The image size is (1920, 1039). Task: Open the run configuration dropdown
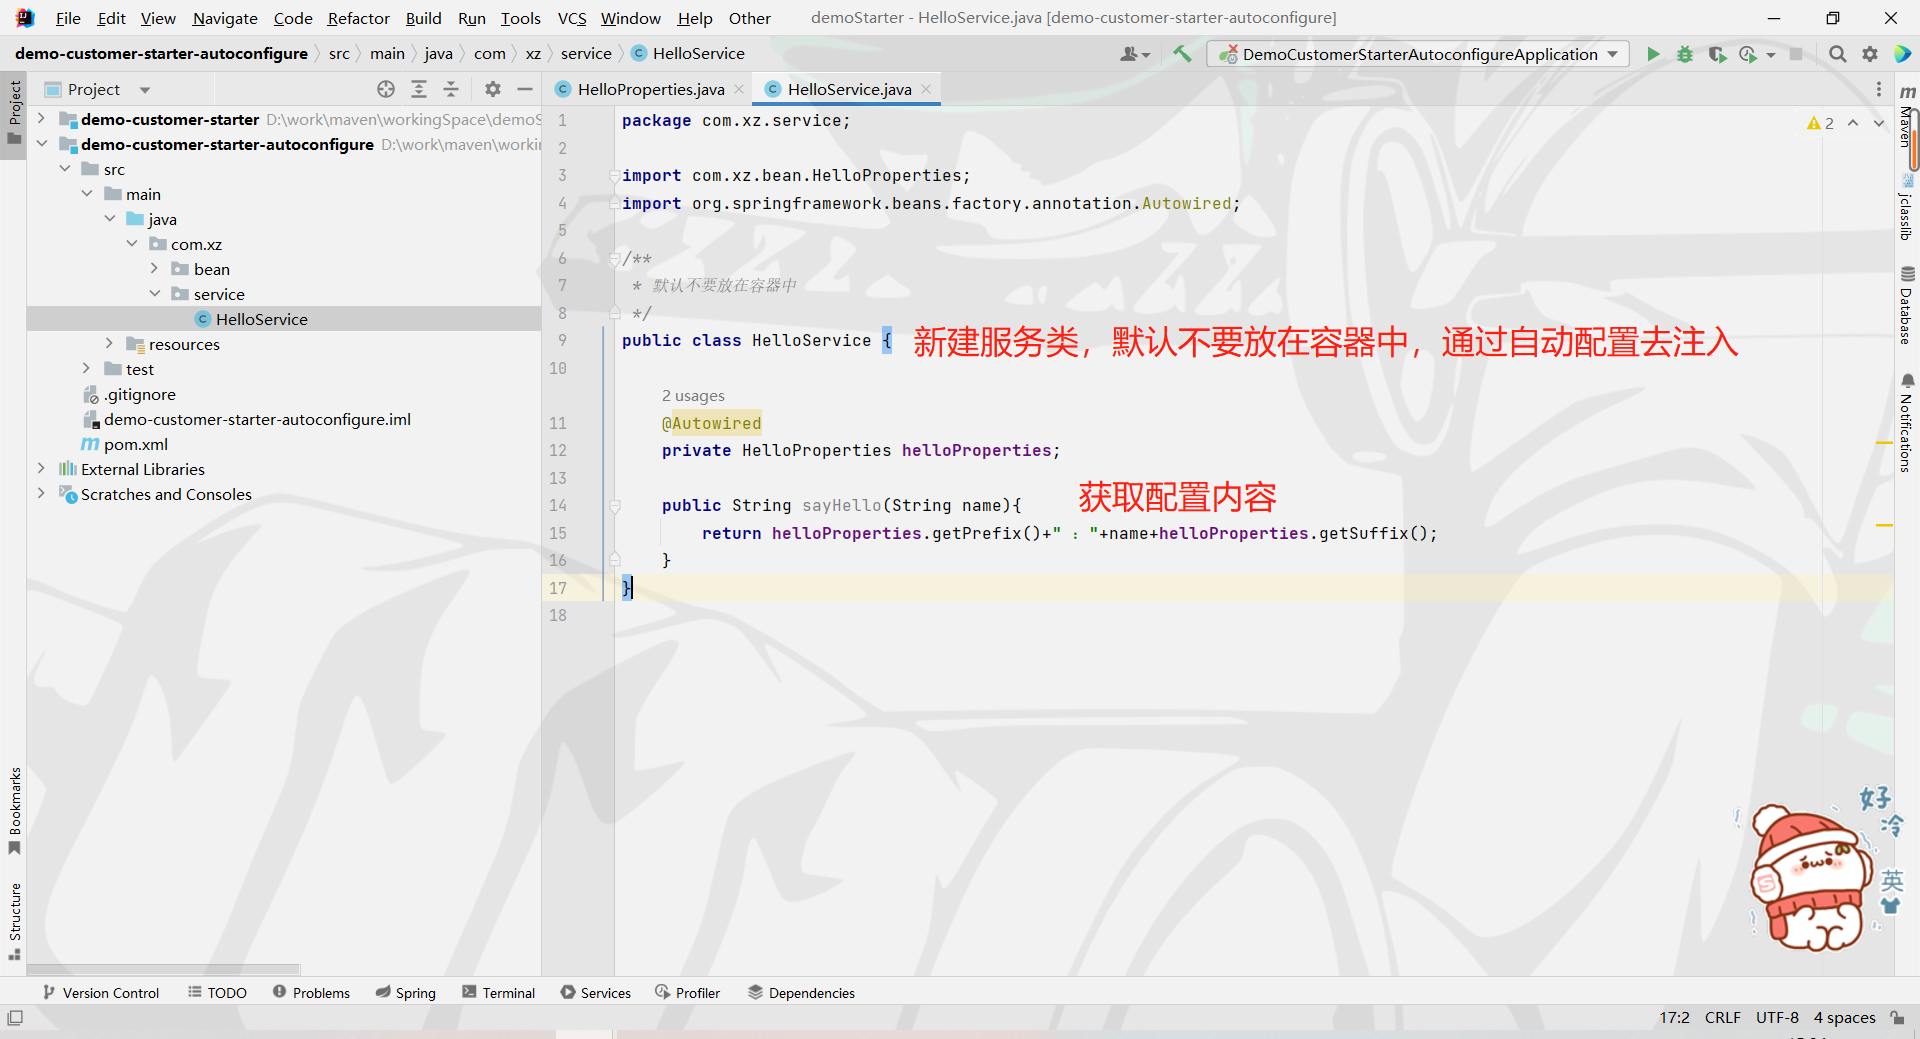pyautogui.click(x=1612, y=54)
